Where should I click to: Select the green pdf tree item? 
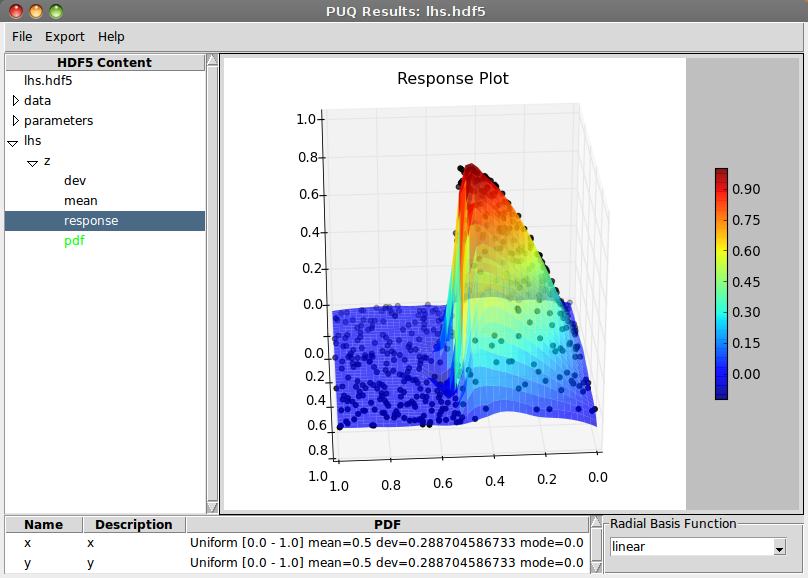click(x=74, y=241)
